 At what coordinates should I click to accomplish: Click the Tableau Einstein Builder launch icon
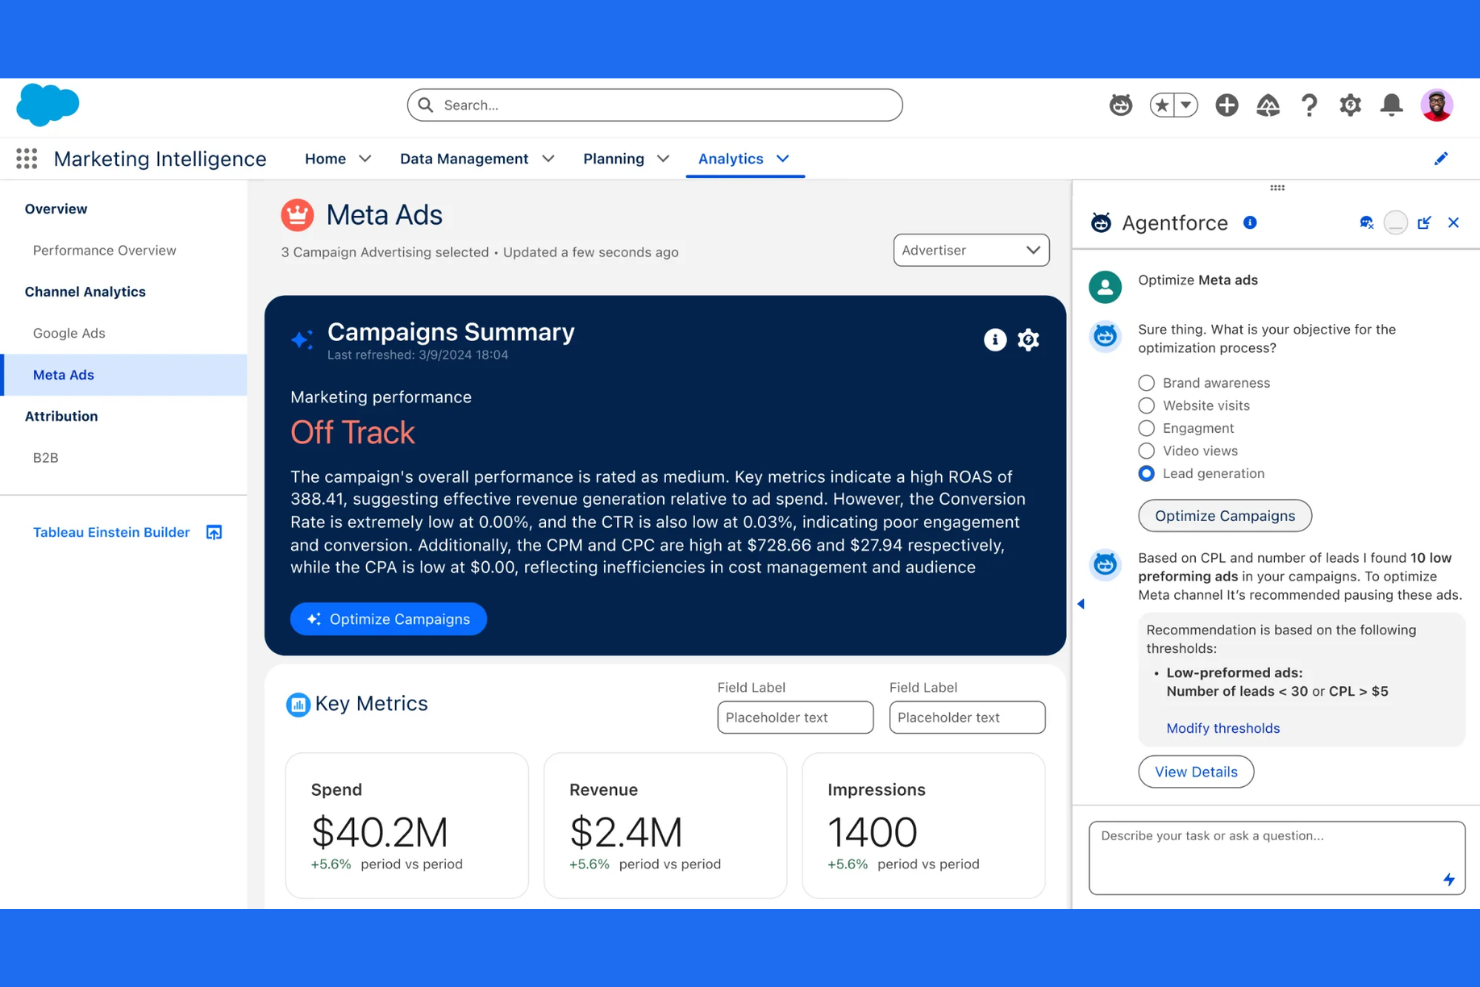[x=214, y=532]
